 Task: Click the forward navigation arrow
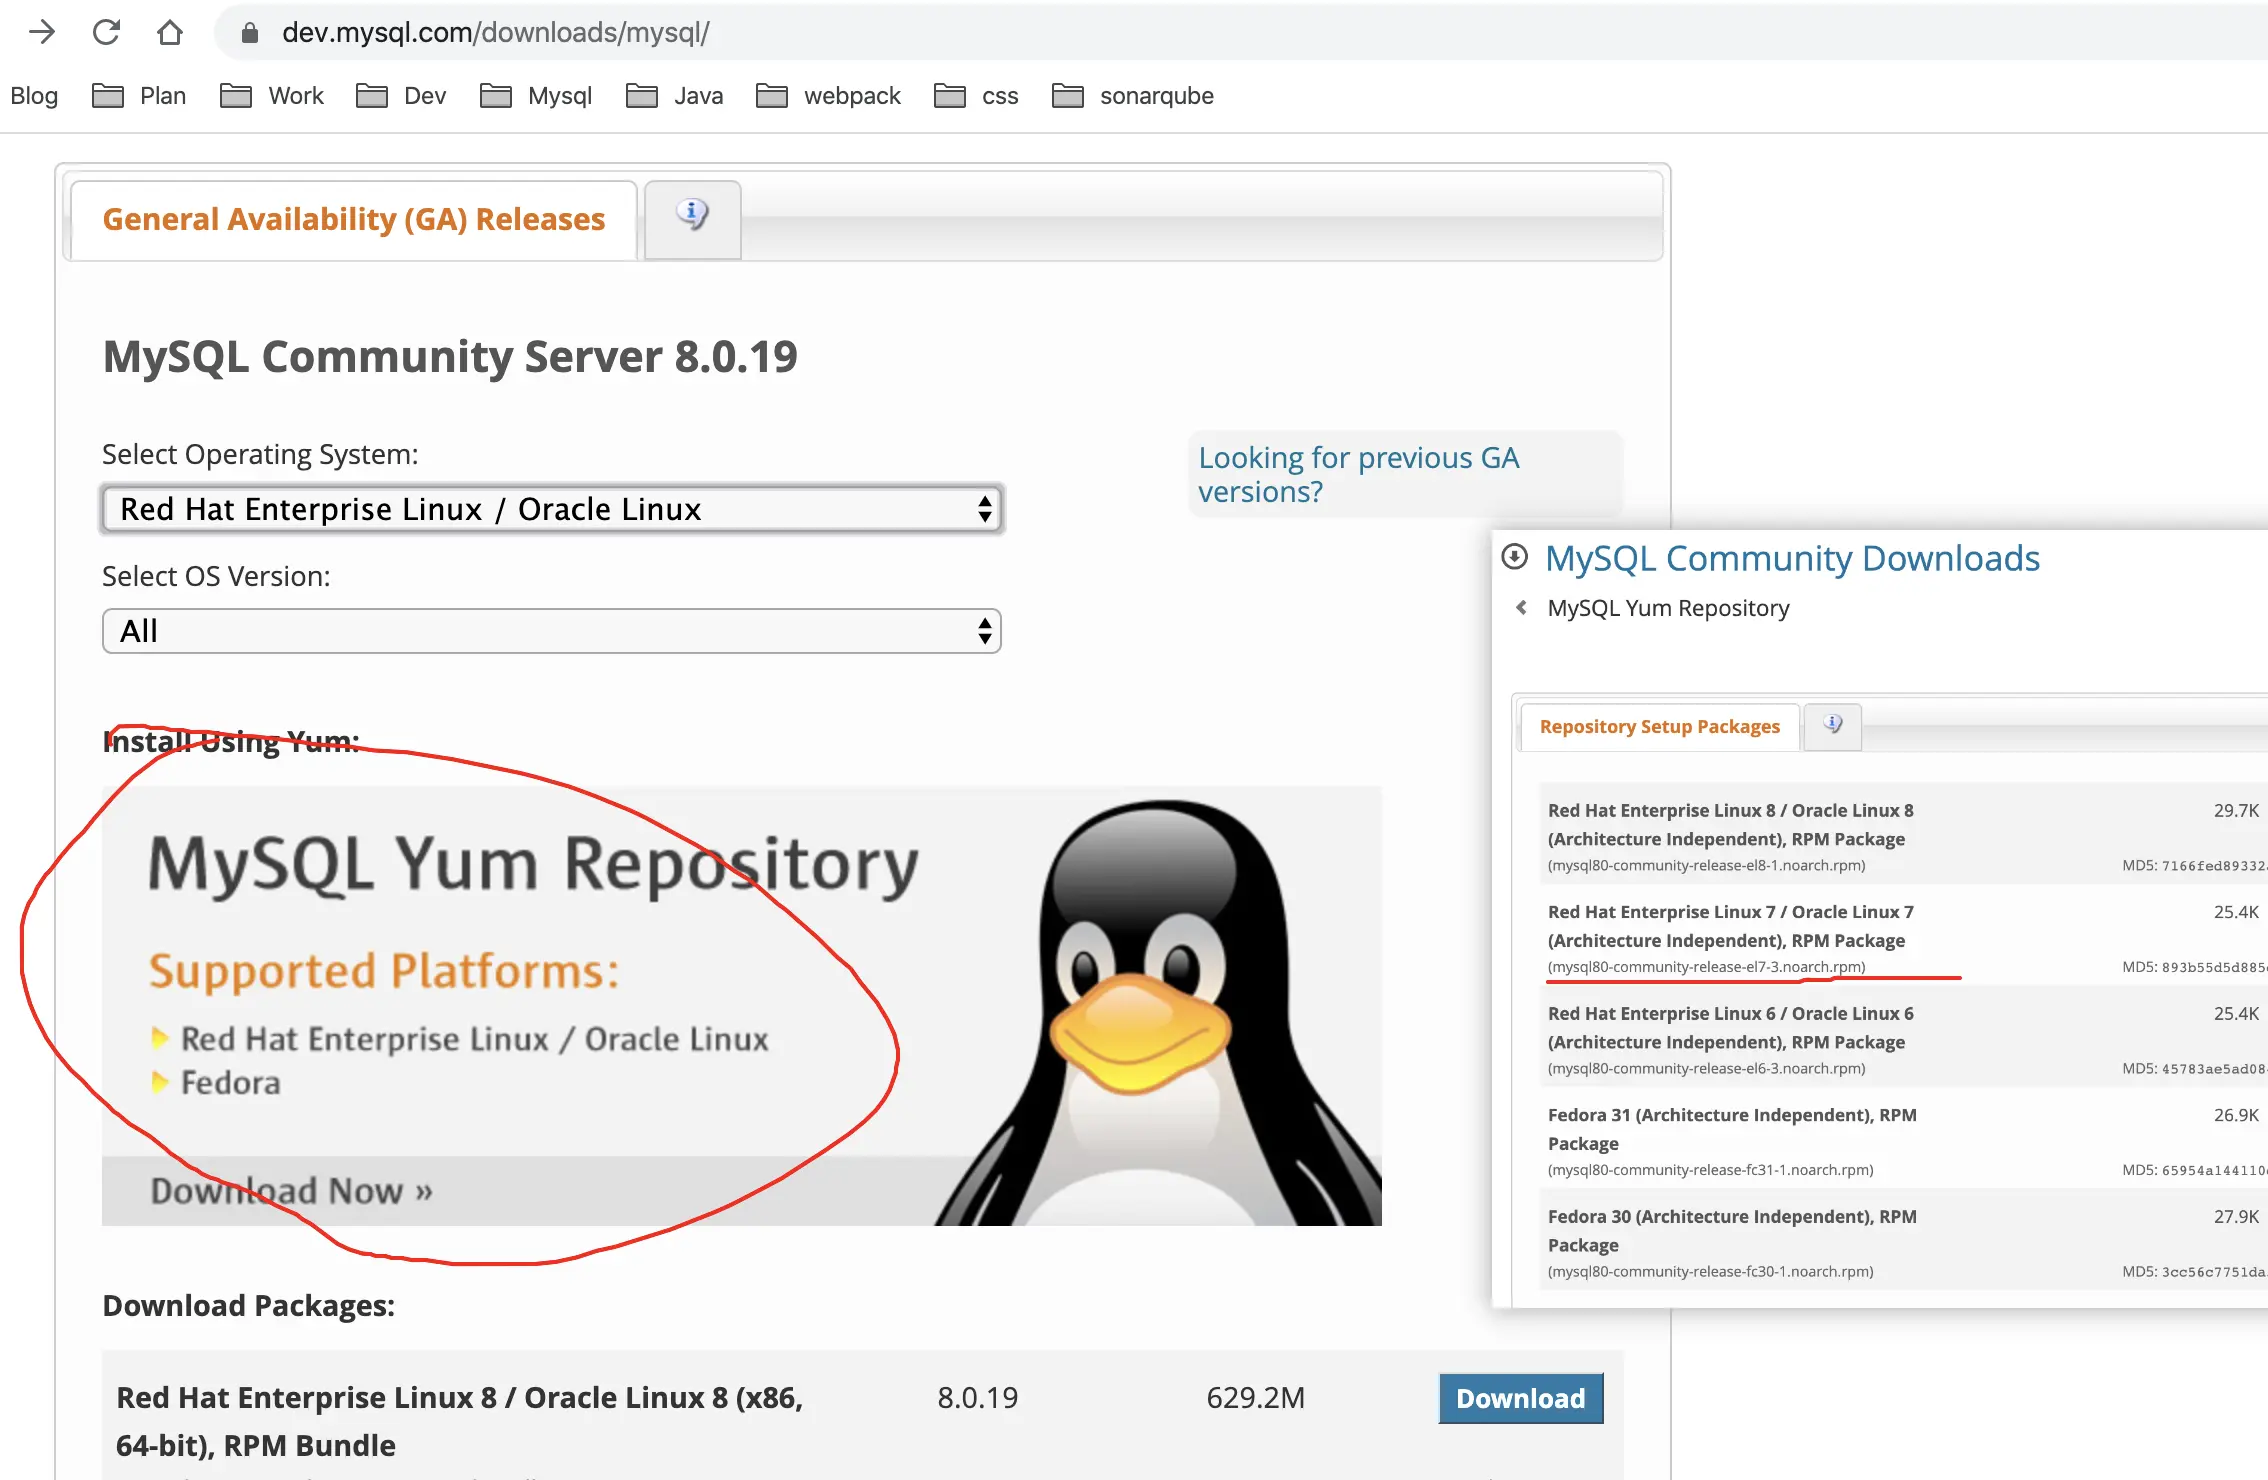tap(42, 33)
